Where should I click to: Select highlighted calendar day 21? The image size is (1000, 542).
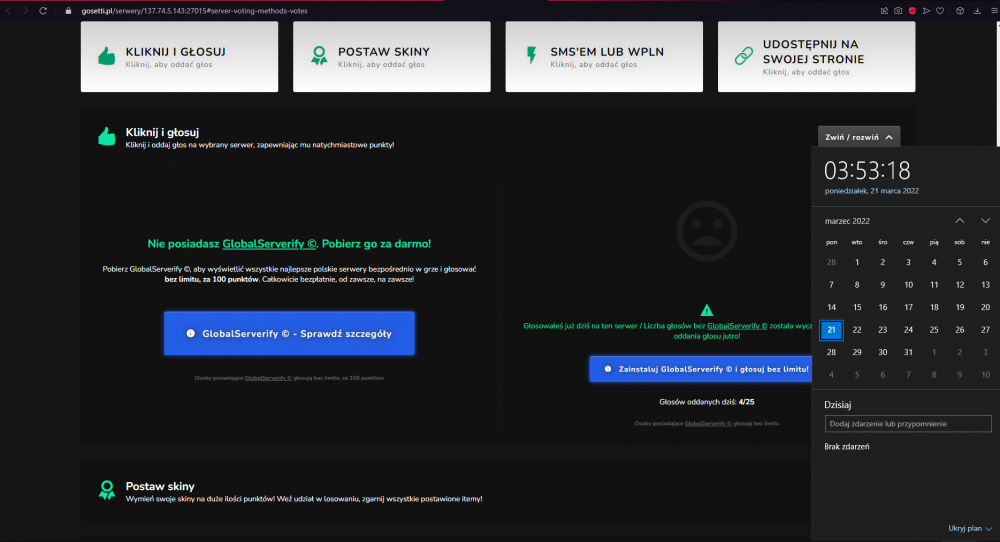click(831, 330)
